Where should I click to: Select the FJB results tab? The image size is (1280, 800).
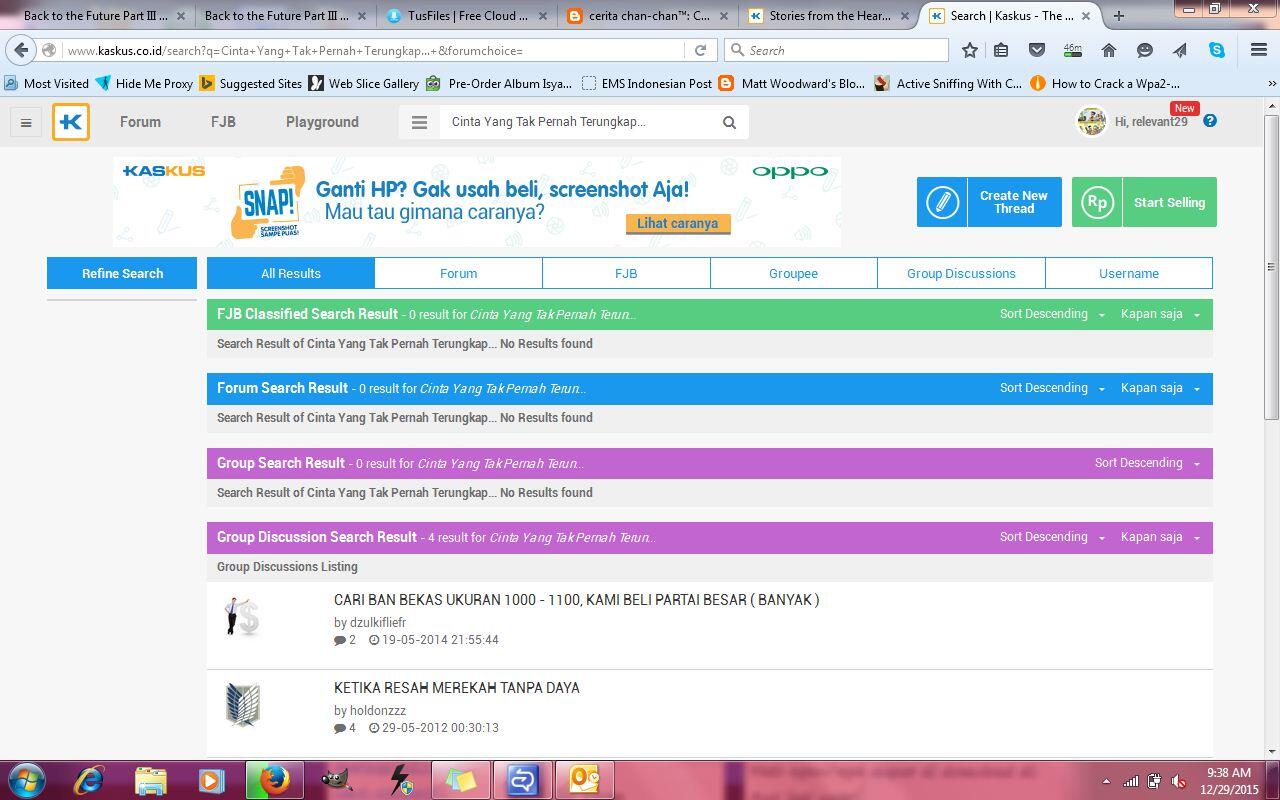[626, 273]
